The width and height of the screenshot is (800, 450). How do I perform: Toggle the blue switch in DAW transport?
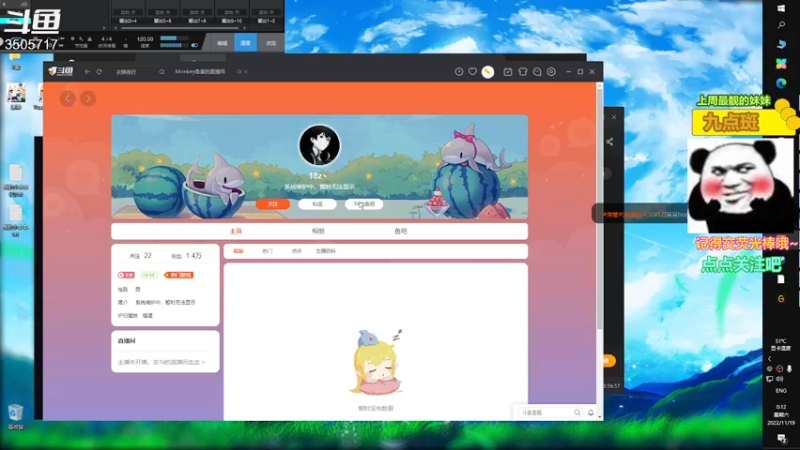pyautogui.click(x=194, y=45)
